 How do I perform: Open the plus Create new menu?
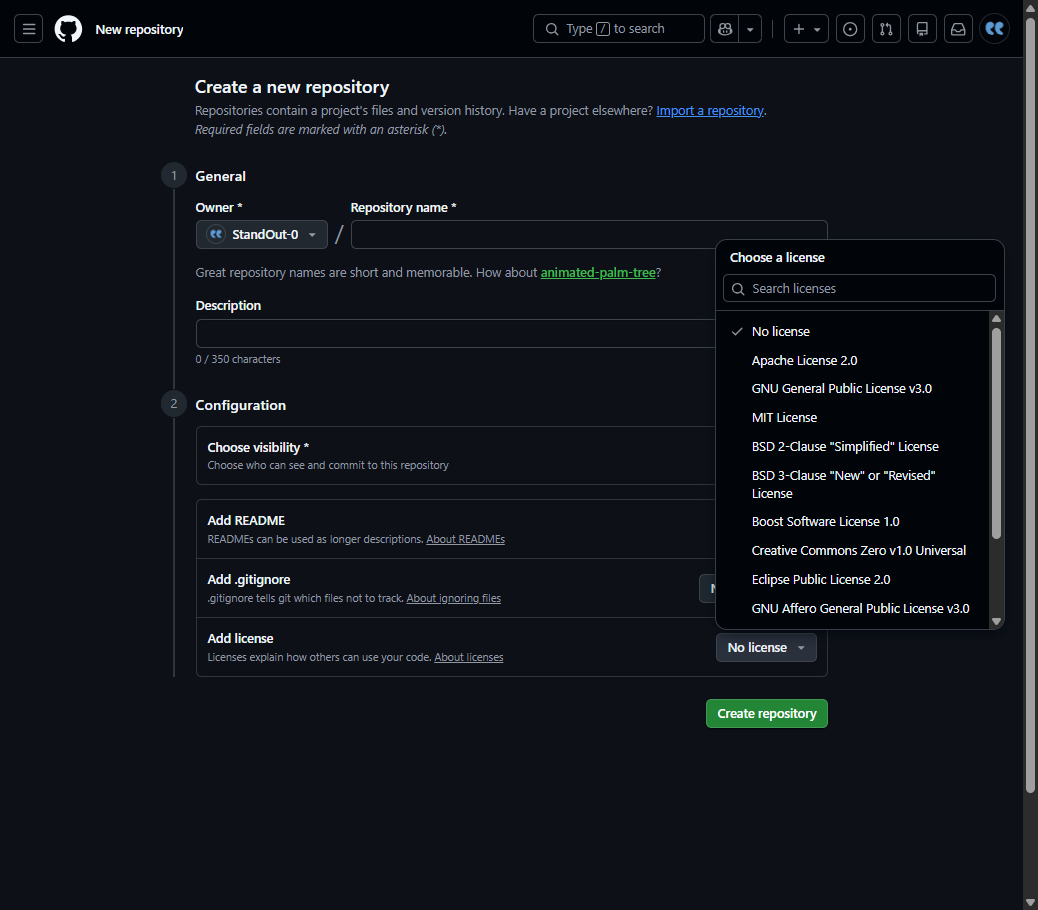806,29
